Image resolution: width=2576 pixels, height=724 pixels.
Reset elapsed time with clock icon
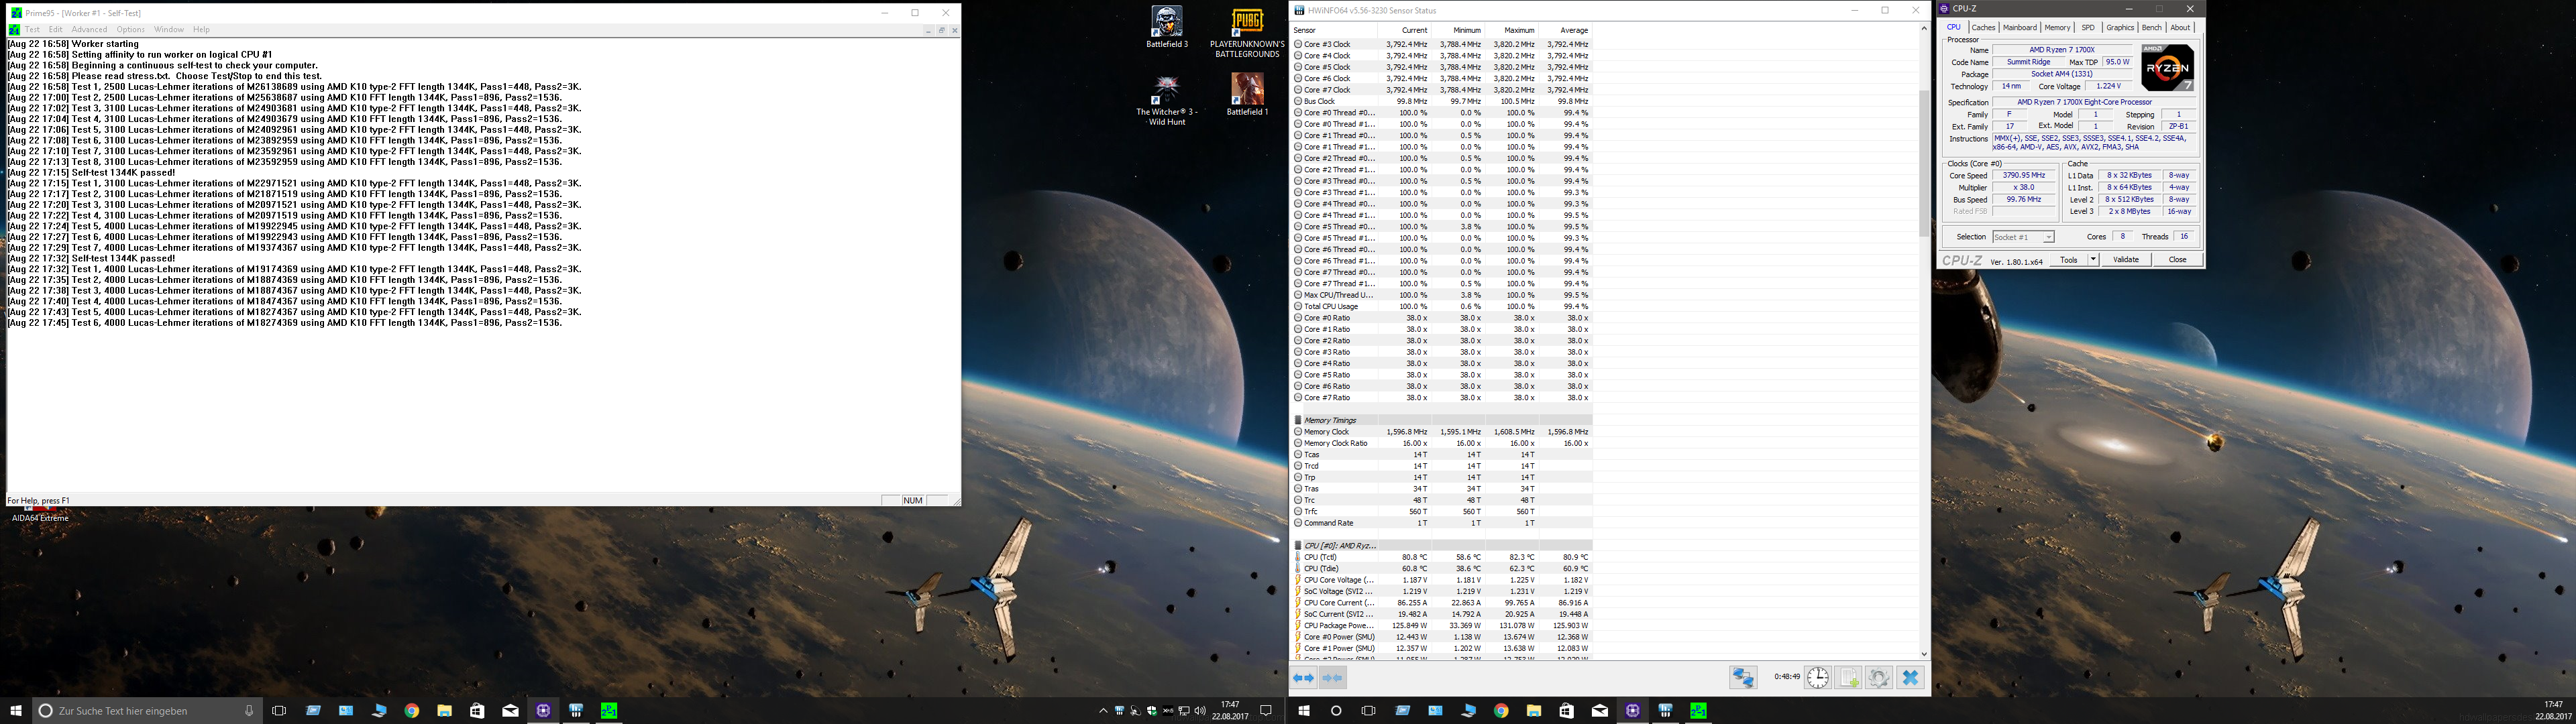tap(1817, 678)
